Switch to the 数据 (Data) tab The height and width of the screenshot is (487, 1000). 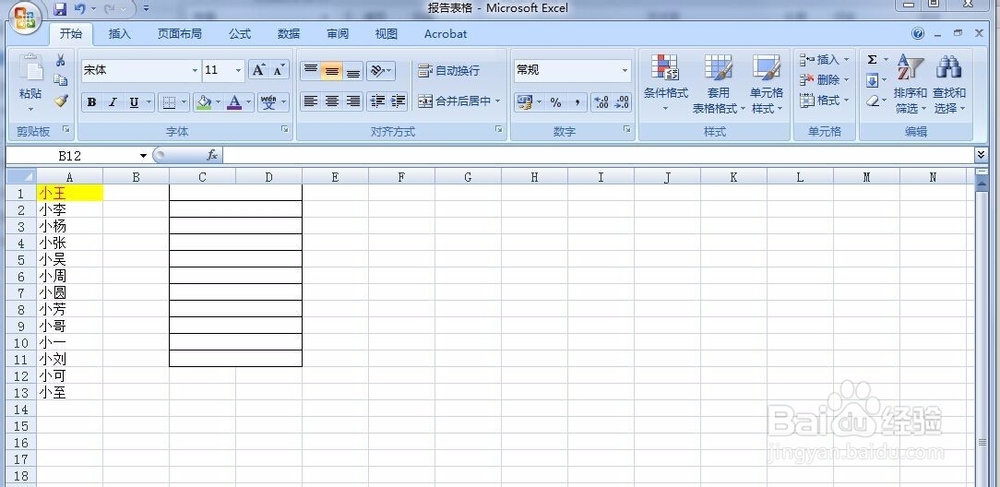click(x=289, y=34)
